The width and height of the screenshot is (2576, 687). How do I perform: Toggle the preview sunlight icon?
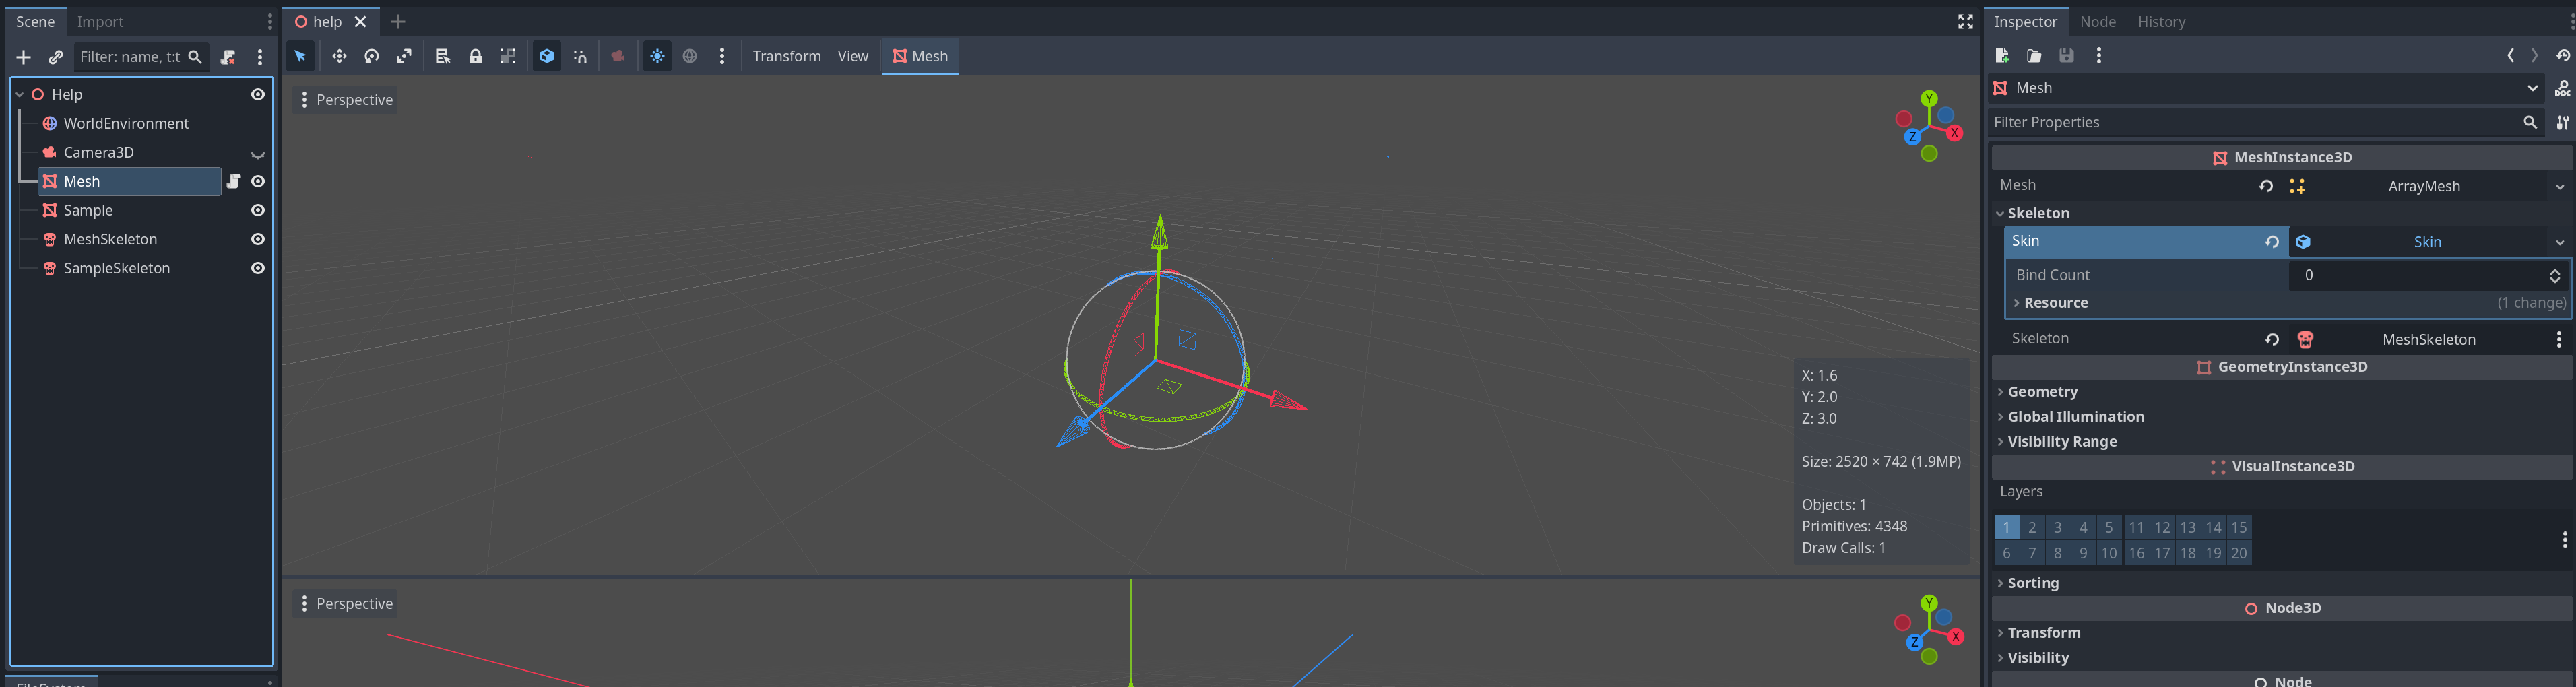[657, 56]
